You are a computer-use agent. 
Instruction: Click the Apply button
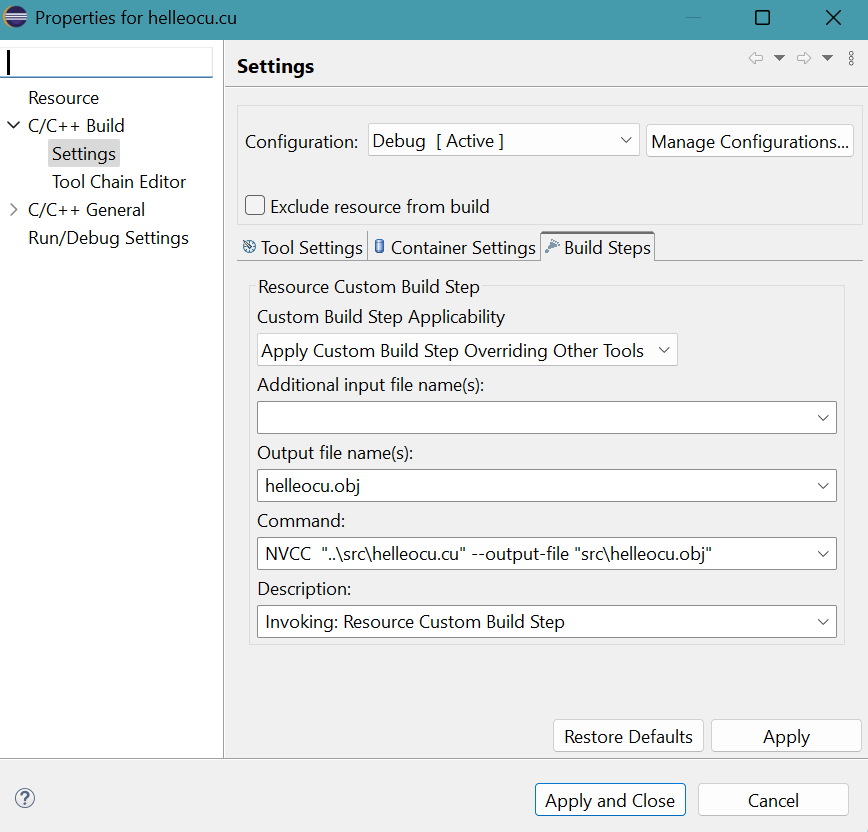tap(786, 736)
